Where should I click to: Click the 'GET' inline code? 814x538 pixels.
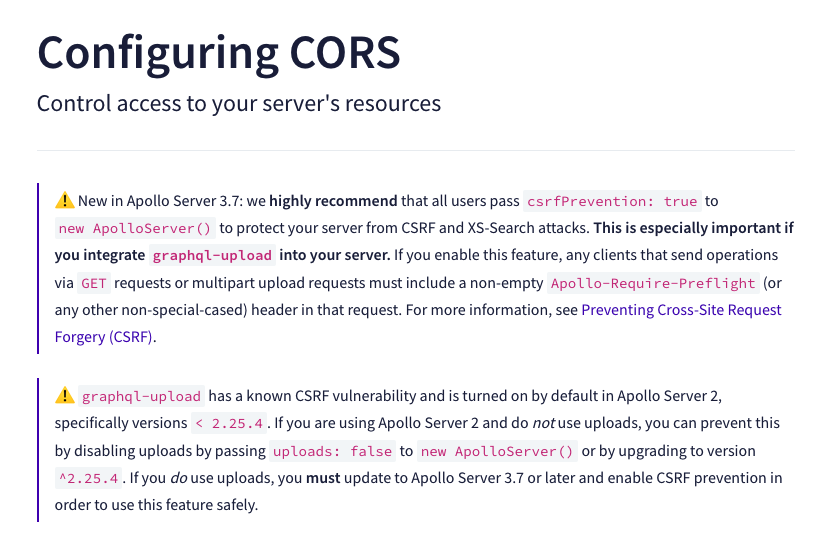tap(94, 283)
